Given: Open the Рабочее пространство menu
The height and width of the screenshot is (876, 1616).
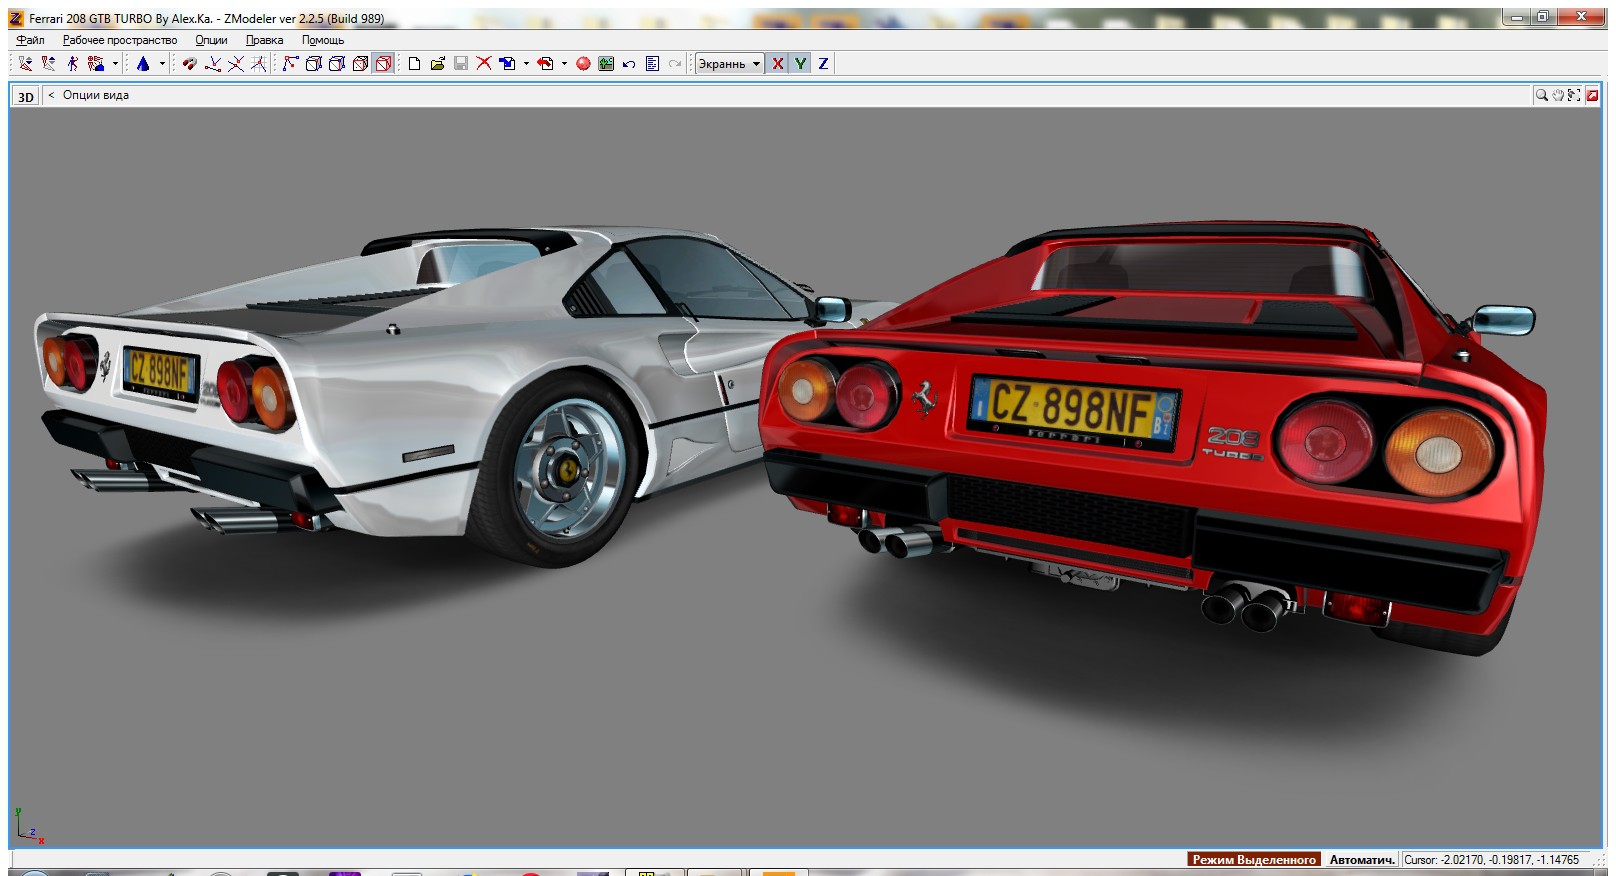Looking at the screenshot, I should pyautogui.click(x=120, y=40).
